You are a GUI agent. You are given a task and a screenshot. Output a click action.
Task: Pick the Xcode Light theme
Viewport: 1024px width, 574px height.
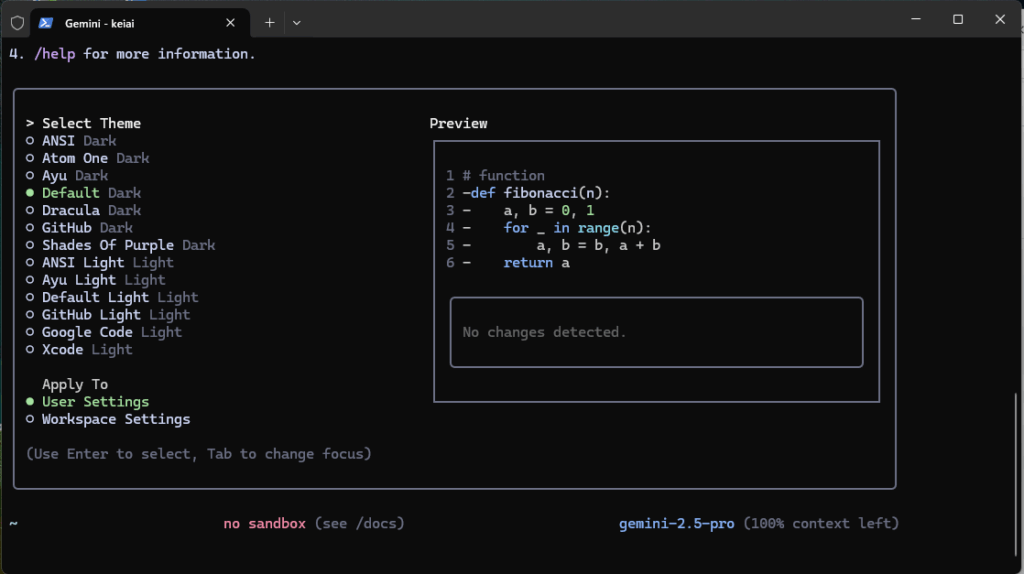point(80,350)
